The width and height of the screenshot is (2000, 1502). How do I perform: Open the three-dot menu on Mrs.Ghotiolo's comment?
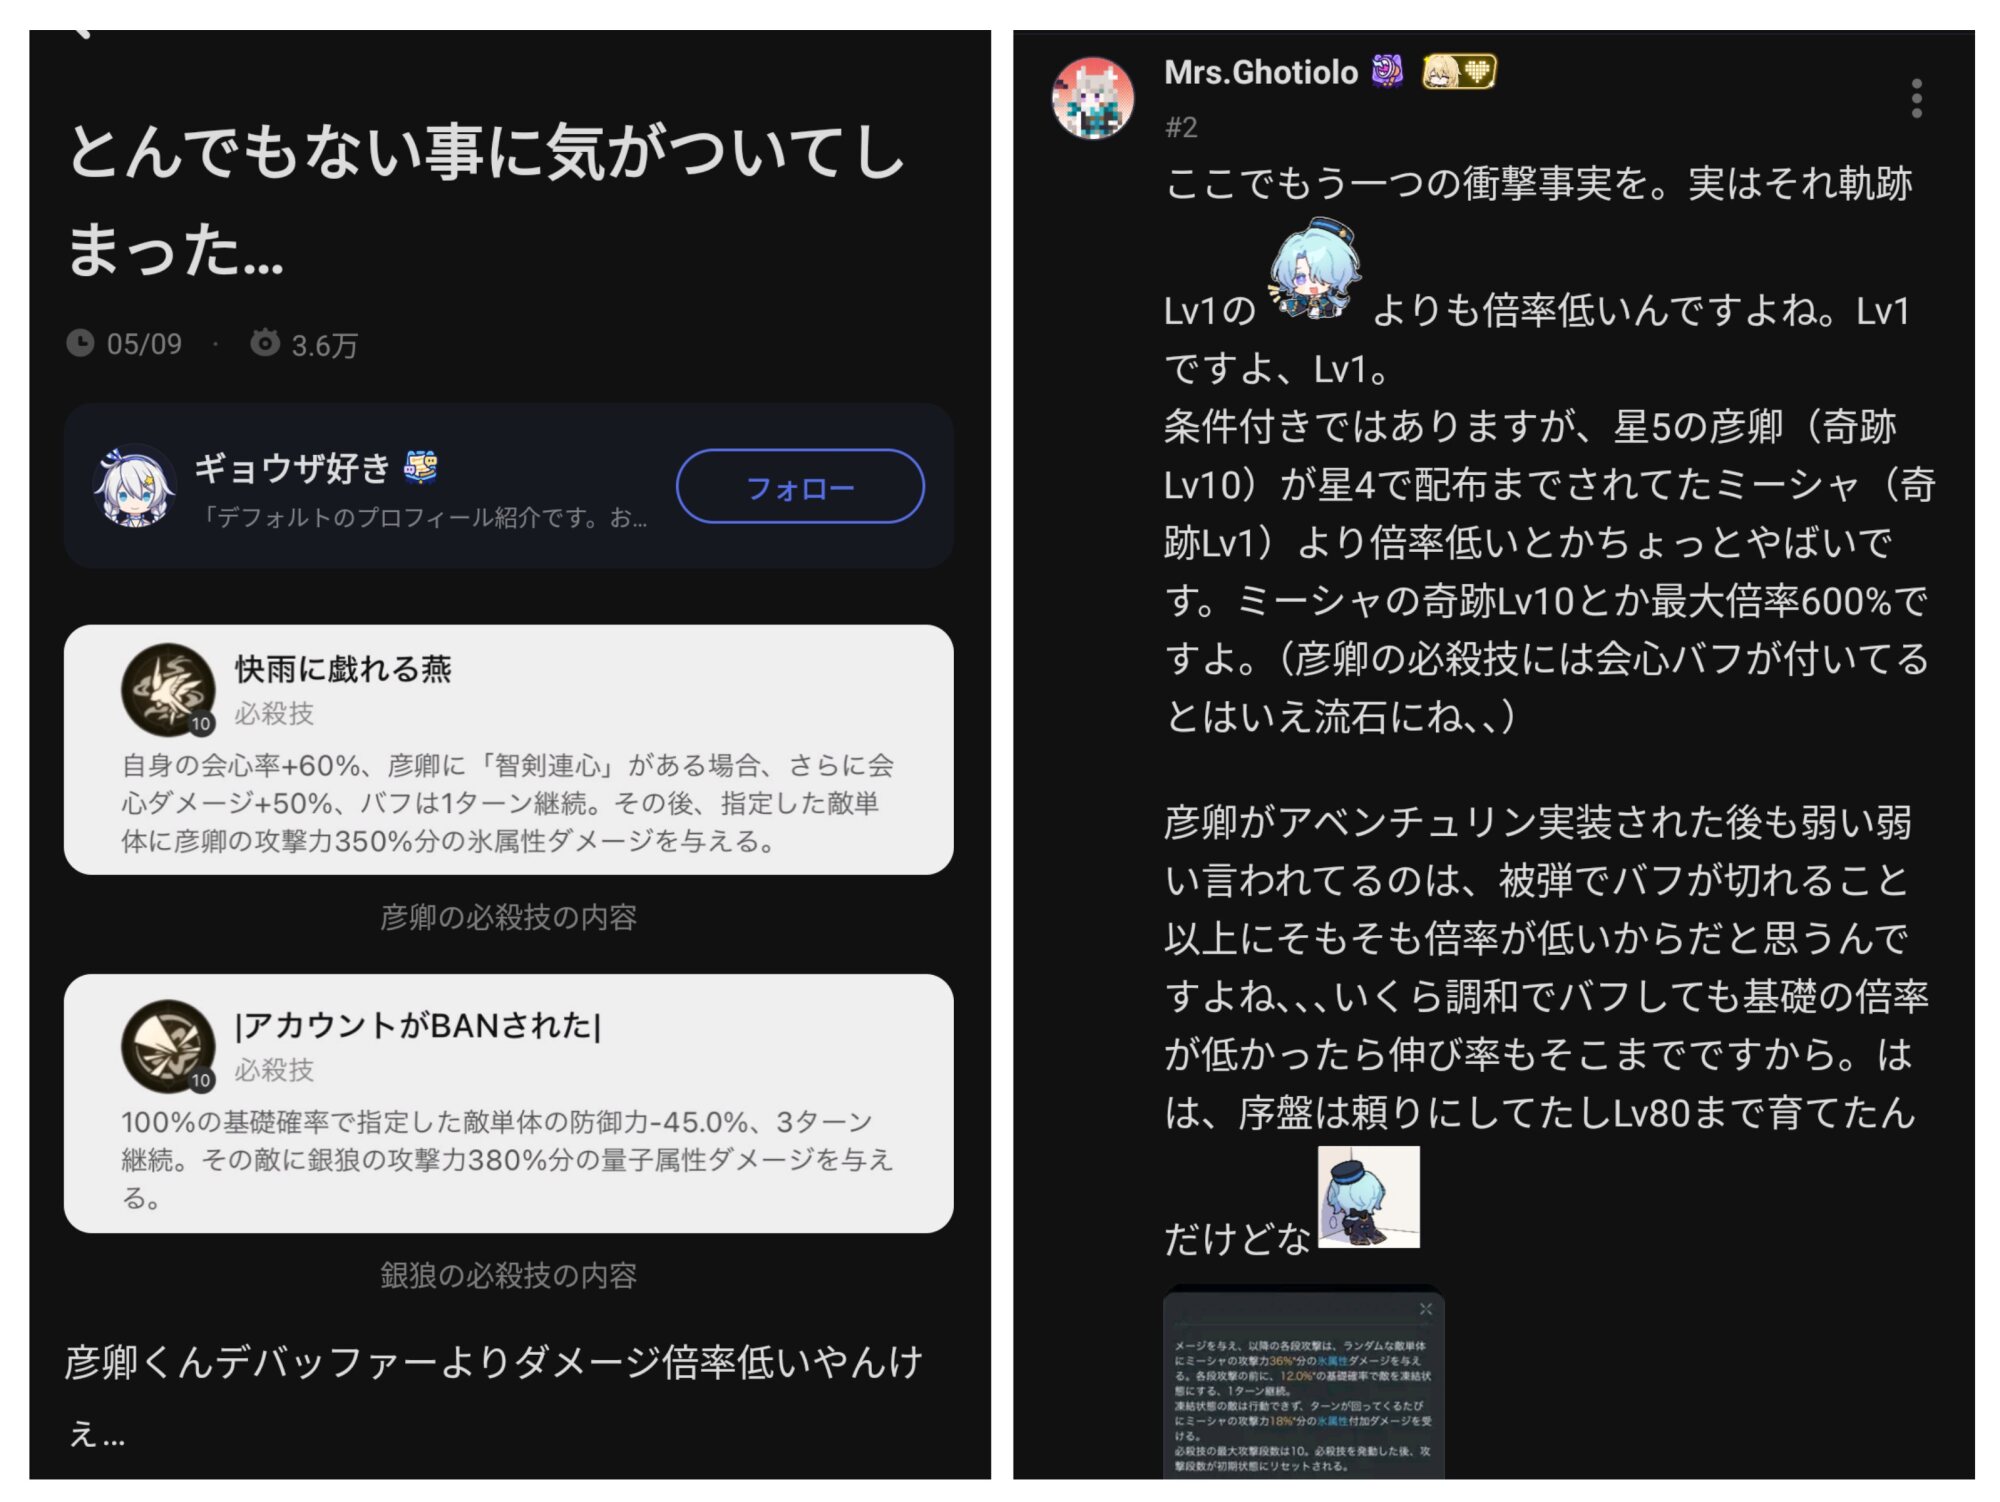click(x=1916, y=98)
